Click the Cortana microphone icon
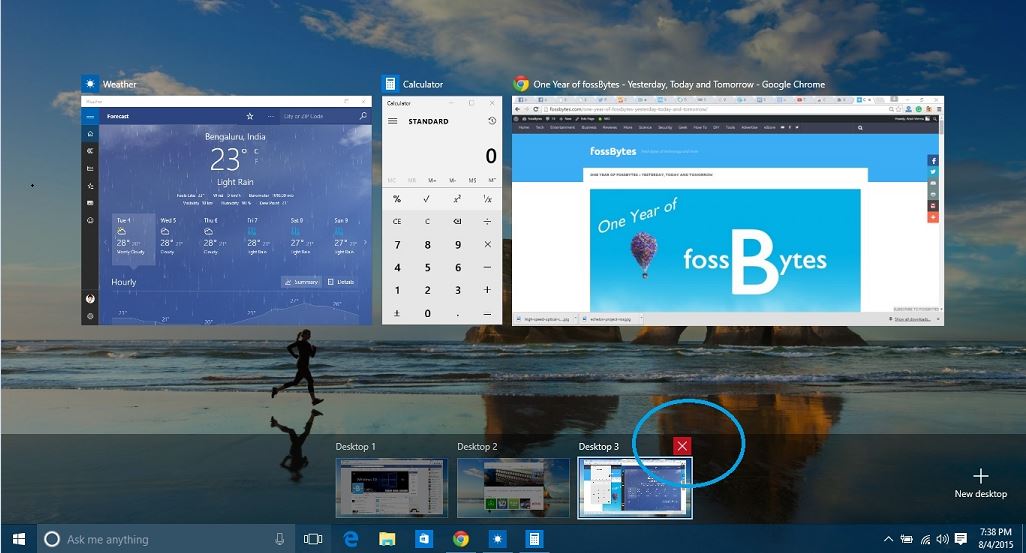Viewport: 1026px width, 553px height. coord(280,539)
